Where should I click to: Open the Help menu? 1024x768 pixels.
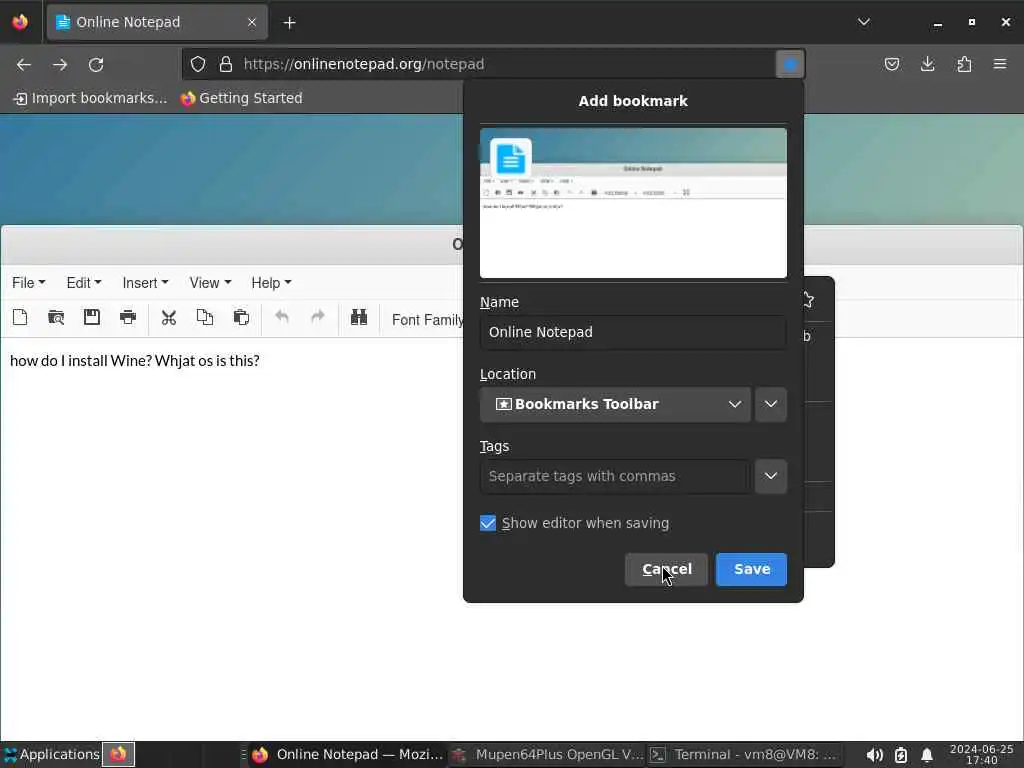[271, 283]
